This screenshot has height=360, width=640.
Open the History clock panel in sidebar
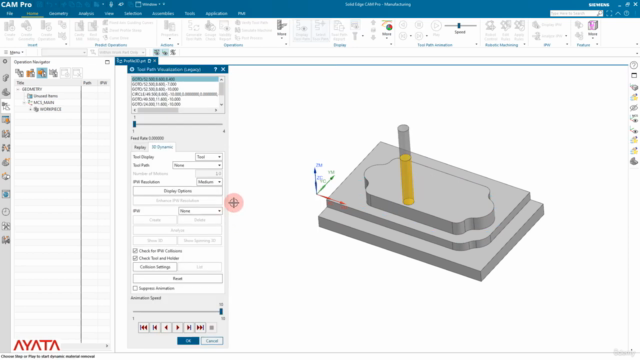(x=6, y=212)
